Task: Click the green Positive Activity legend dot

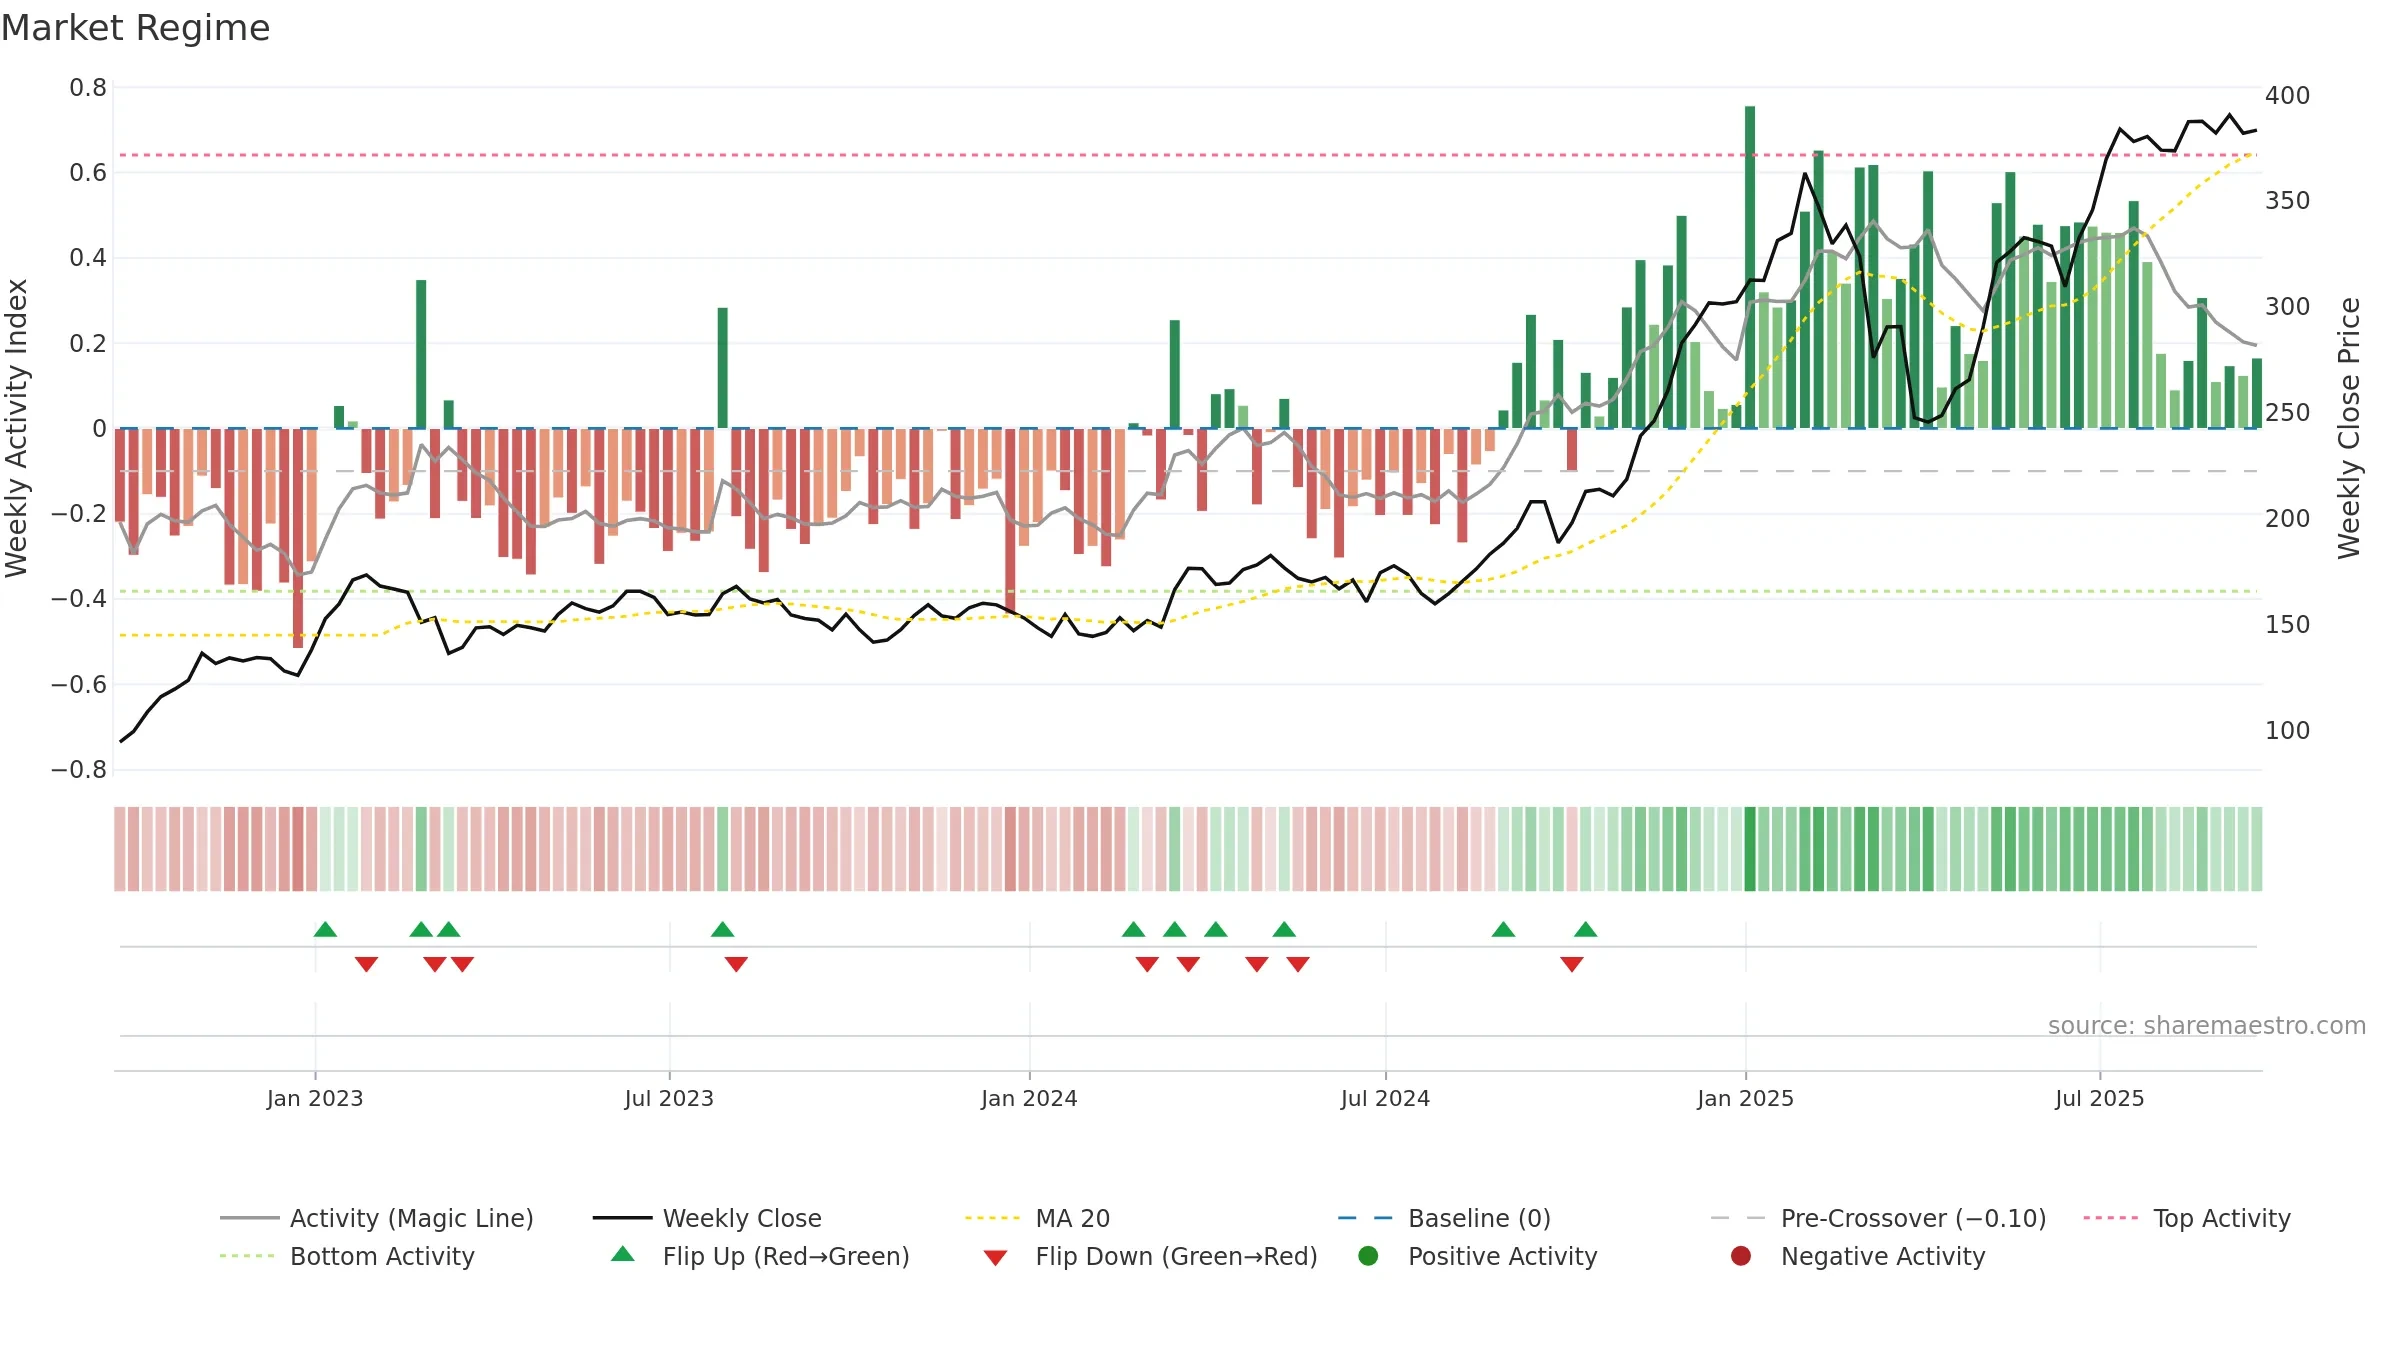Action: click(1368, 1255)
